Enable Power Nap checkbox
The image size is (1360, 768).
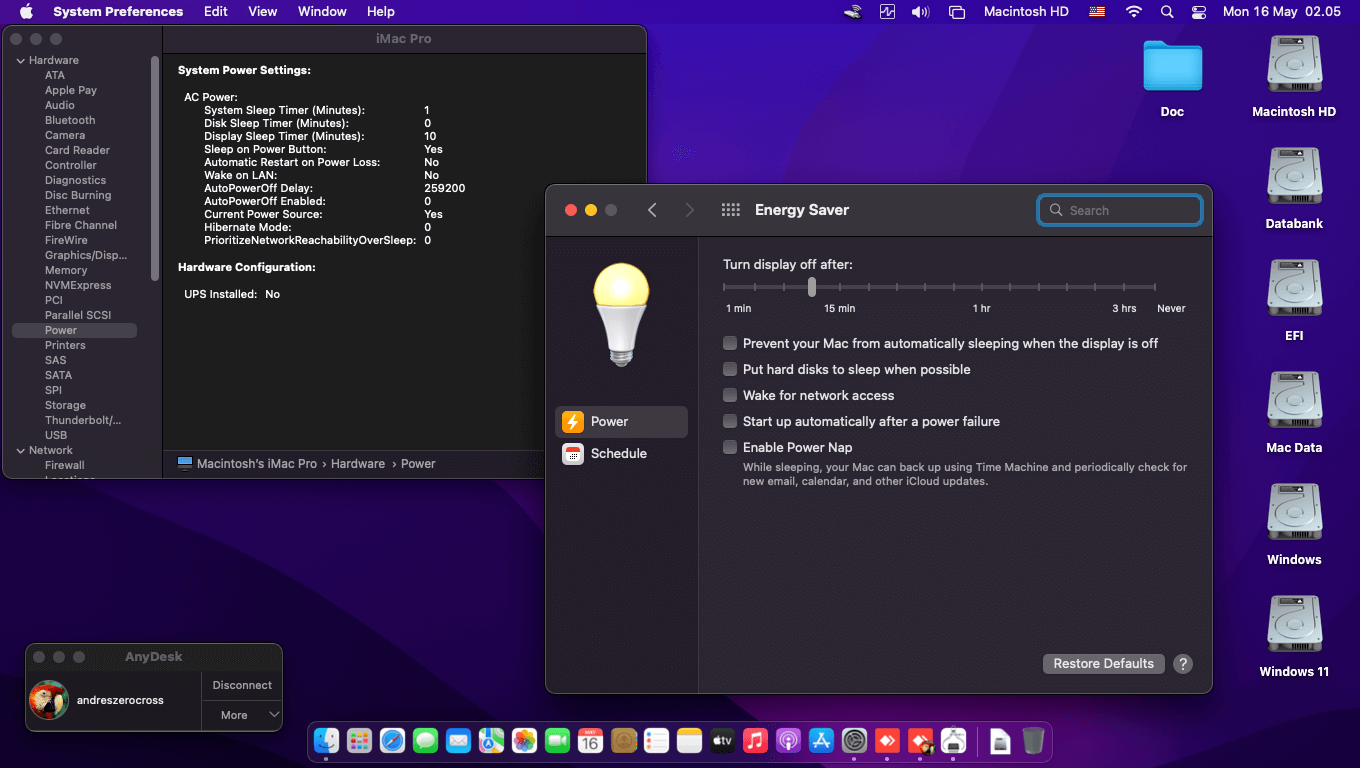pyautogui.click(x=730, y=448)
